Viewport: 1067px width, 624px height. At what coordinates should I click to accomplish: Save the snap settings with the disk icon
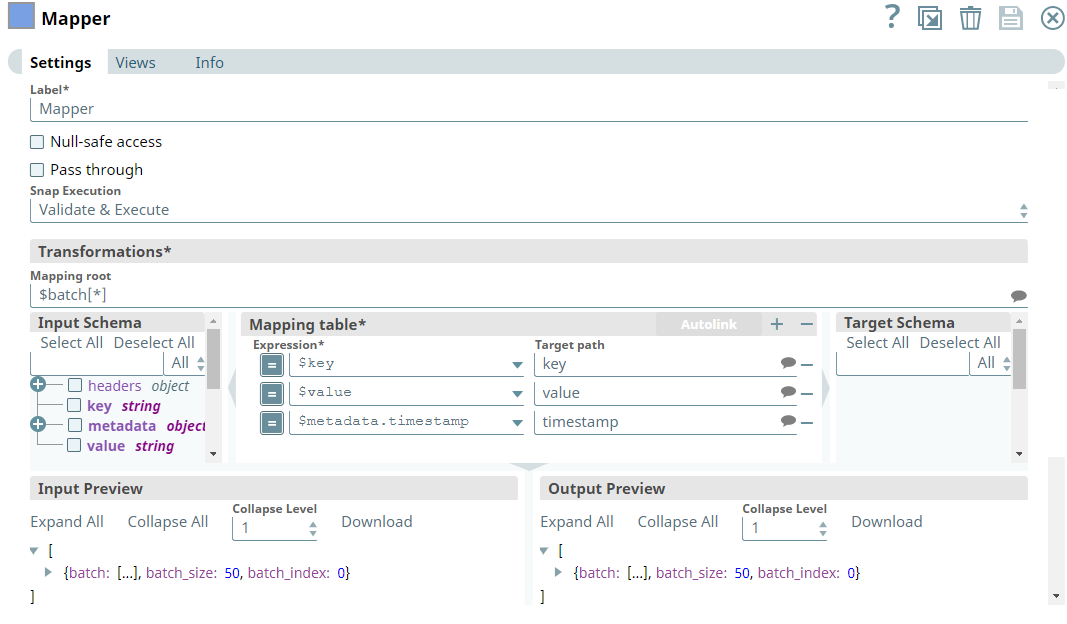[1010, 17]
